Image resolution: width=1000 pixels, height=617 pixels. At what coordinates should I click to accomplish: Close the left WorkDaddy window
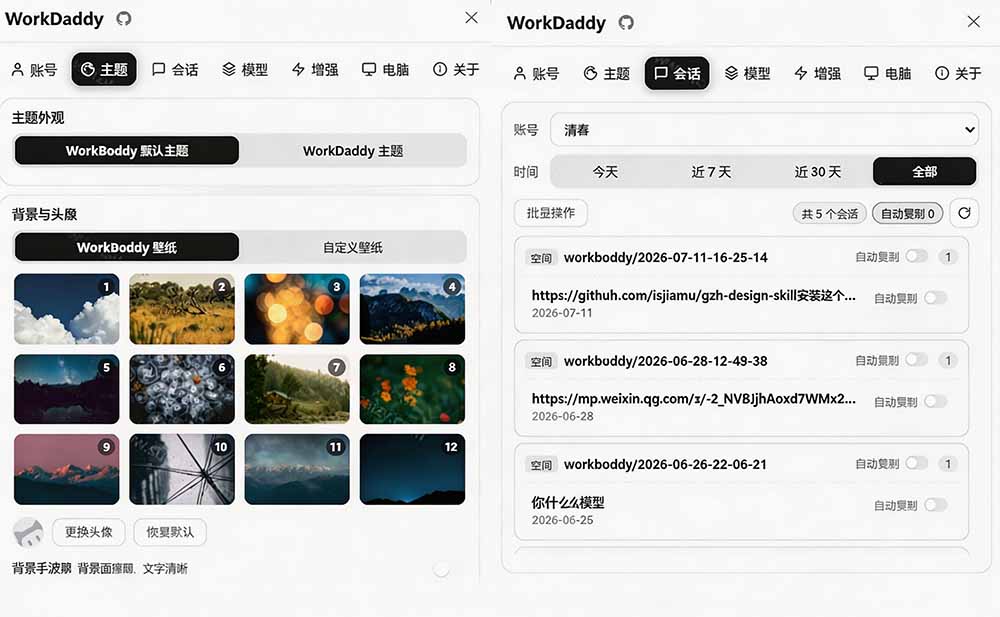pos(471,18)
